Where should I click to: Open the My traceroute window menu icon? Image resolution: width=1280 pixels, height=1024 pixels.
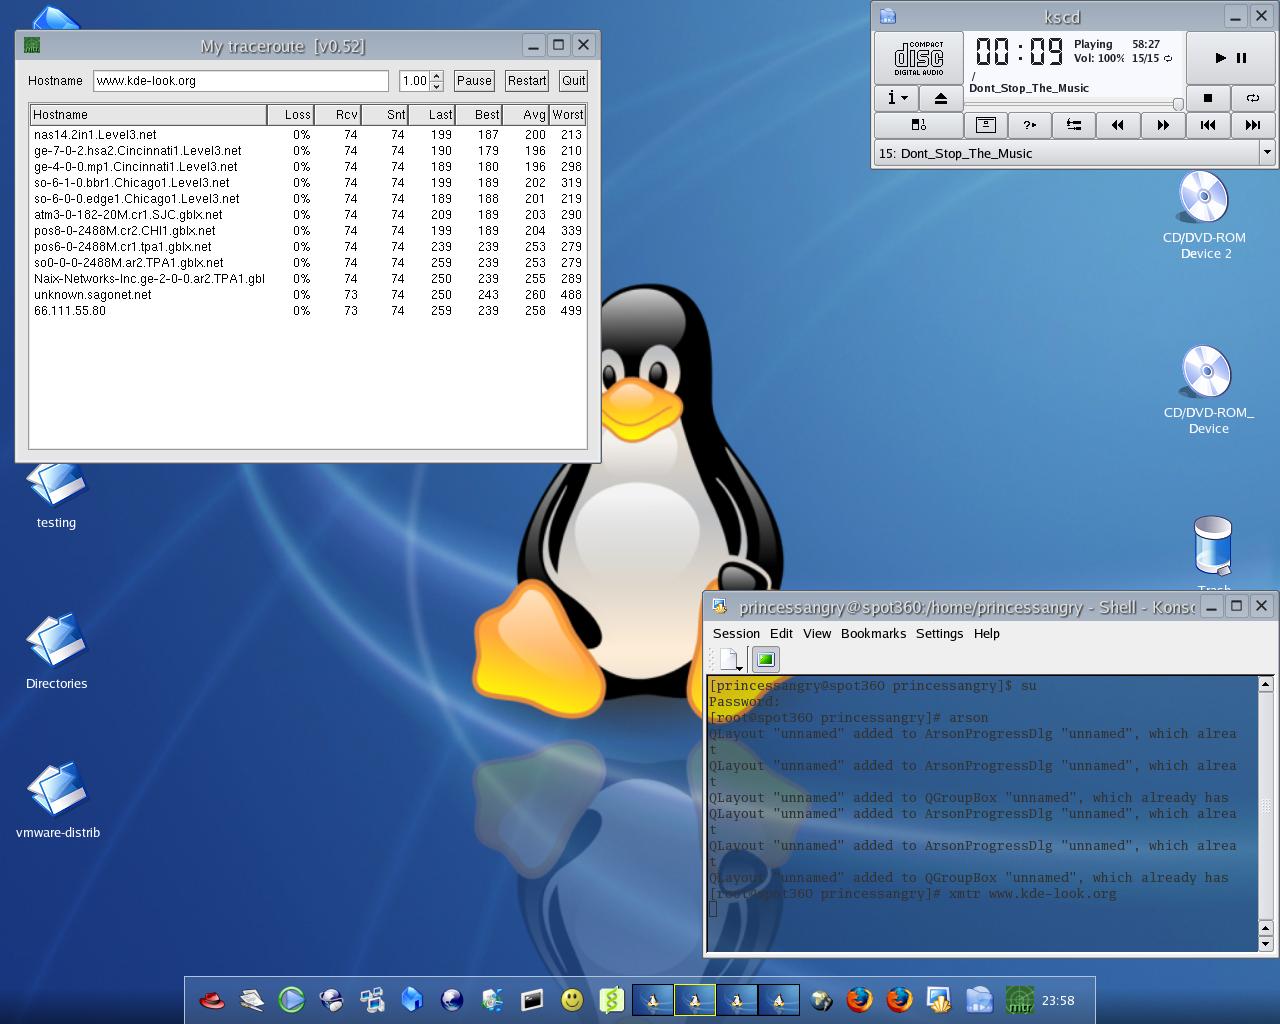31,45
